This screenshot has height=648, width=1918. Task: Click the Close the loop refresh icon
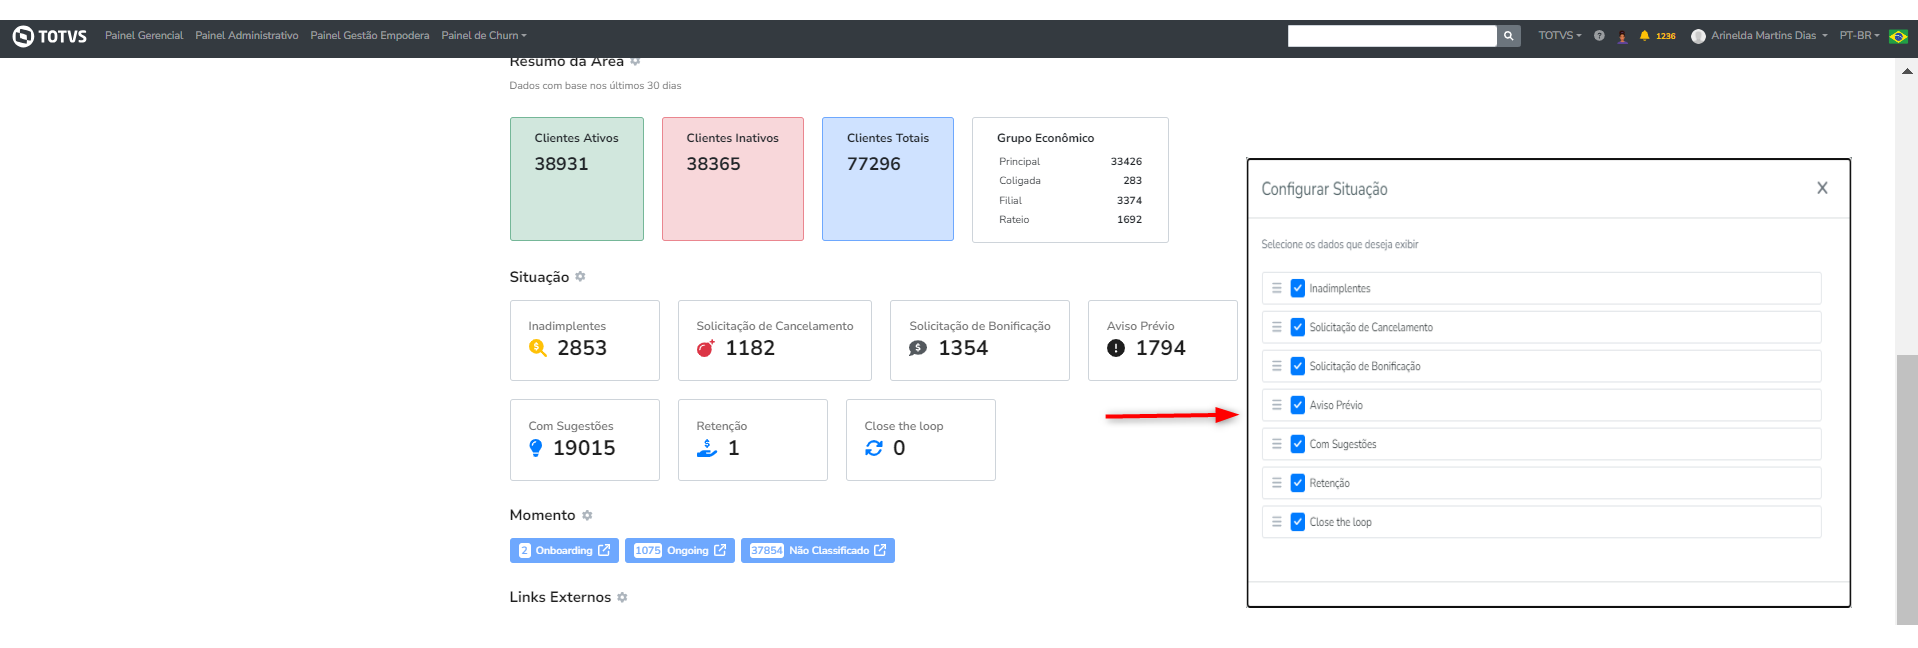[874, 448]
